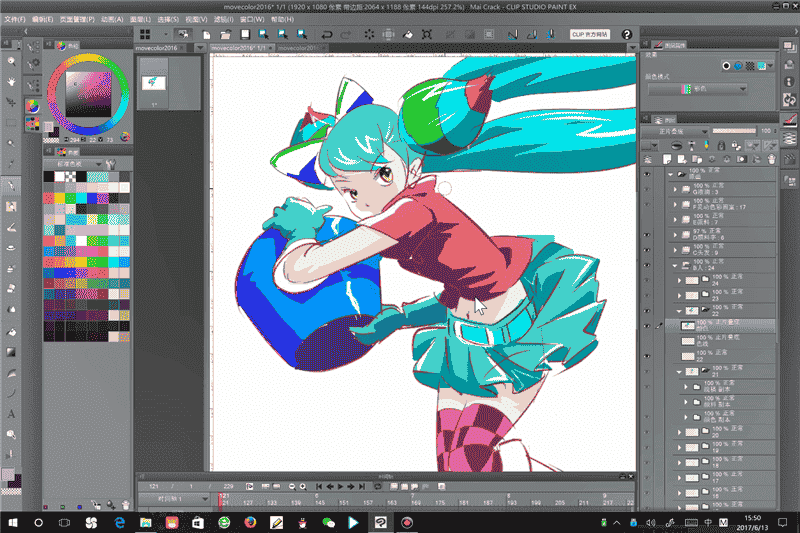Toggle the loop playback button in timeline

coord(378,487)
